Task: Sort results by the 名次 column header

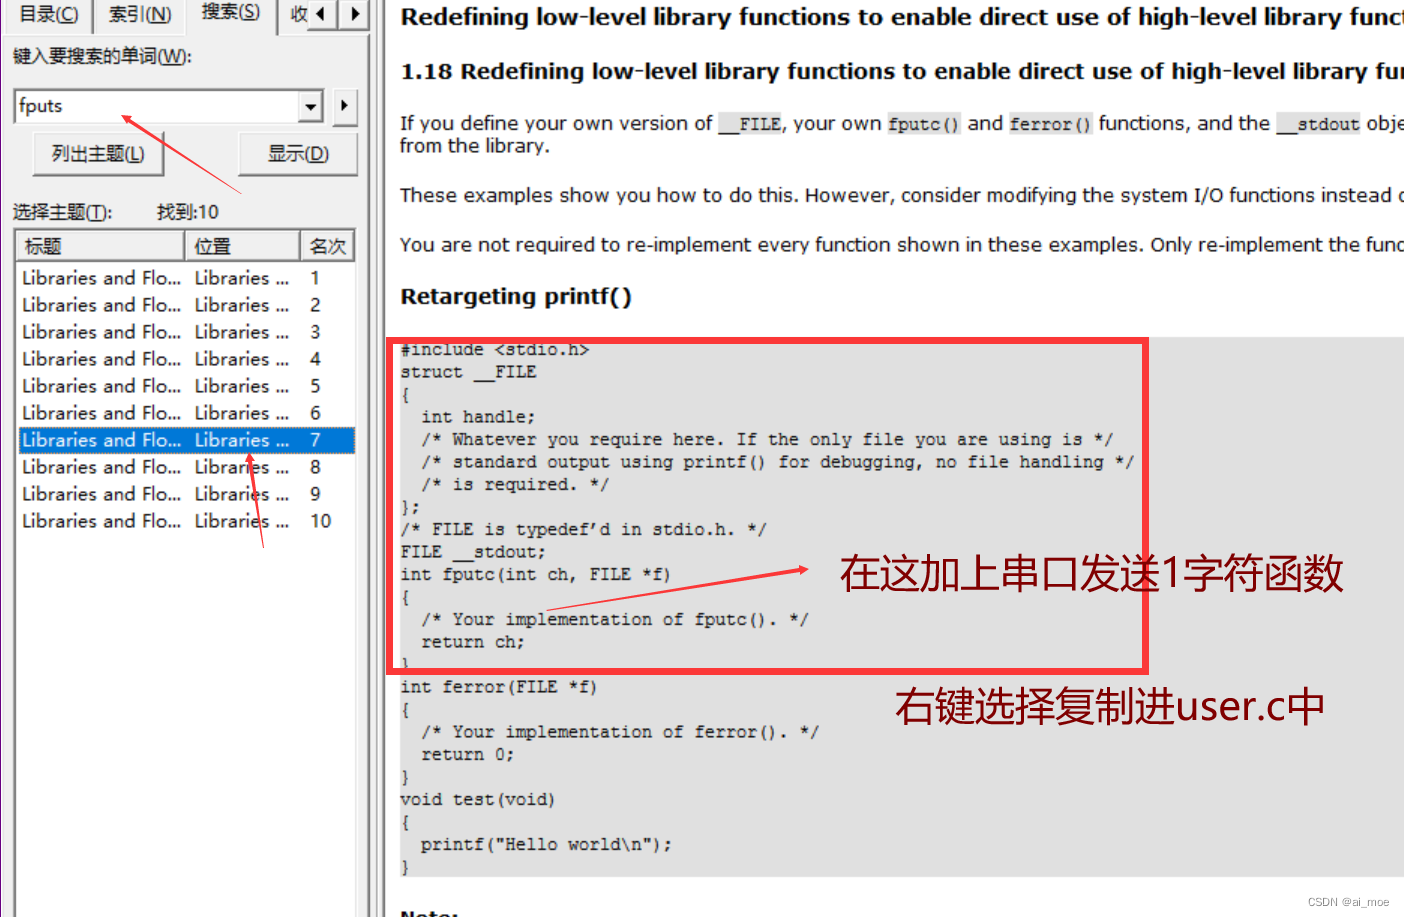Action: 327,246
